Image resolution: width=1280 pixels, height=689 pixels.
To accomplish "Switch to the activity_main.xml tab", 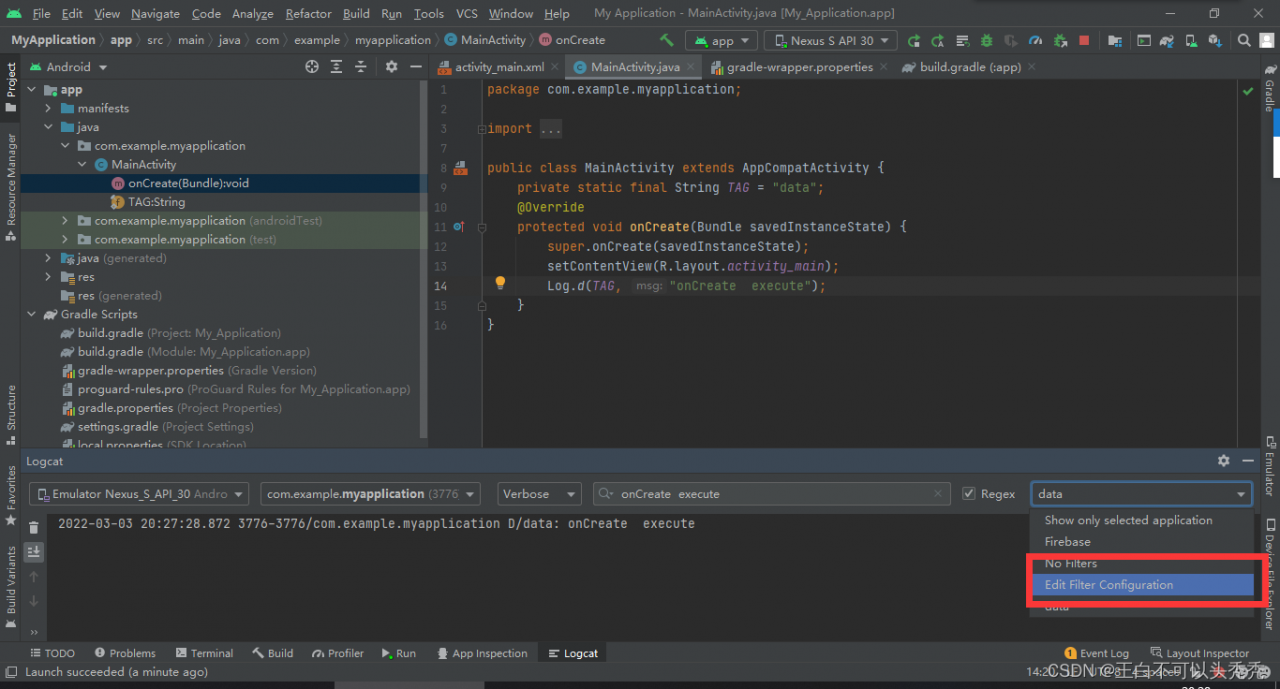I will tap(498, 67).
